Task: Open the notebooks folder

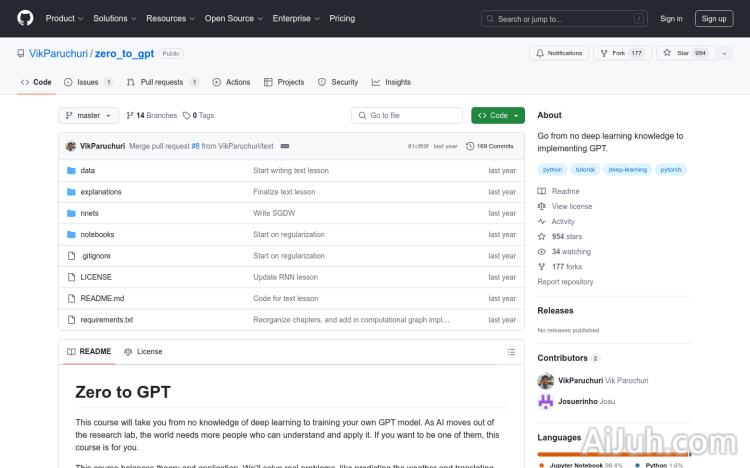Action: tap(97, 234)
